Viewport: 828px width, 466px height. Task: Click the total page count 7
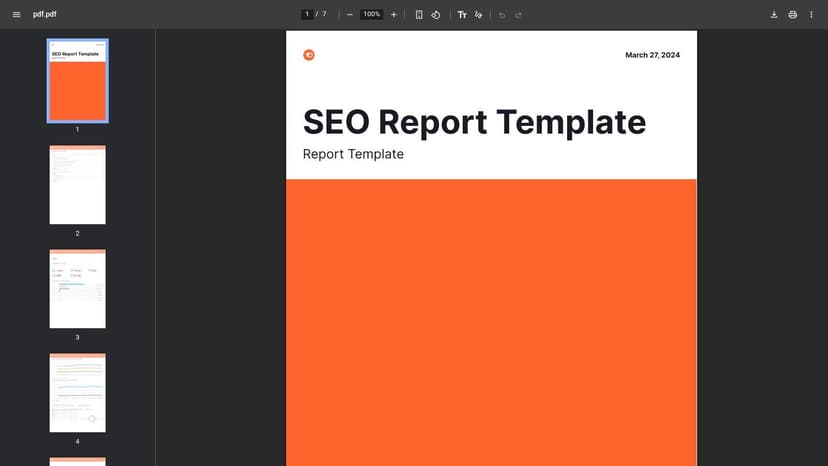[x=324, y=14]
